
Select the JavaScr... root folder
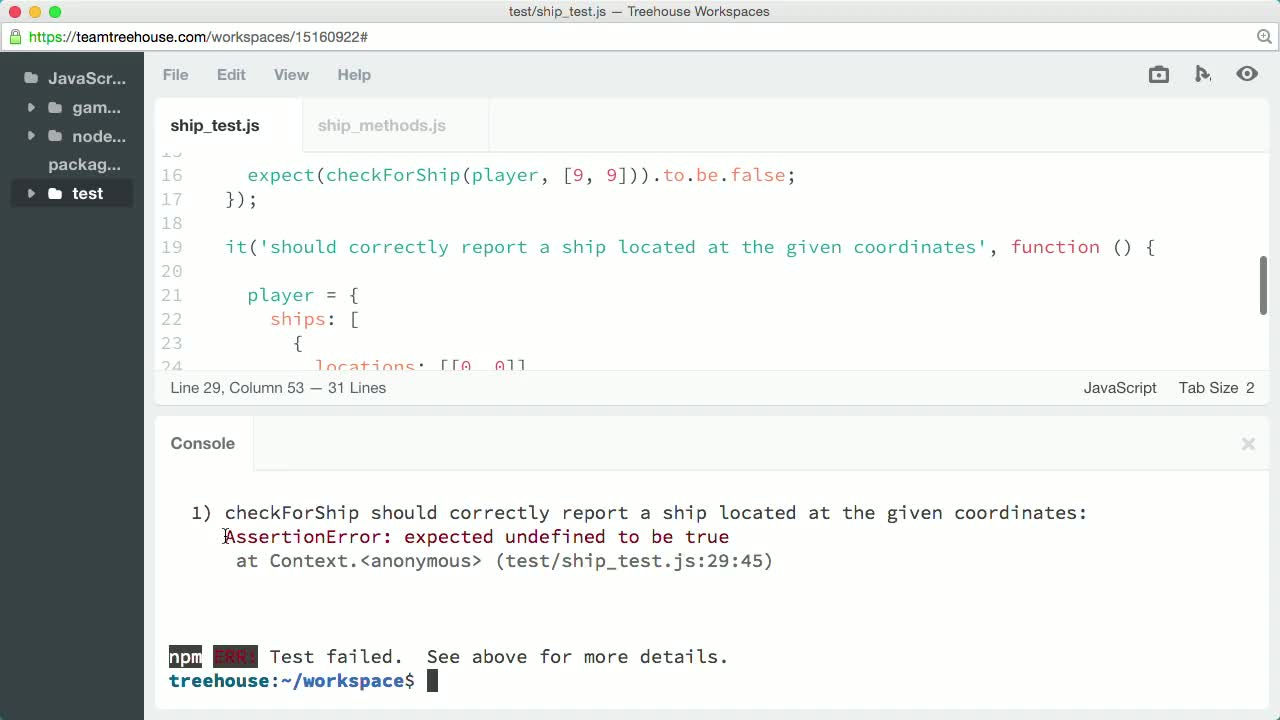87,79
